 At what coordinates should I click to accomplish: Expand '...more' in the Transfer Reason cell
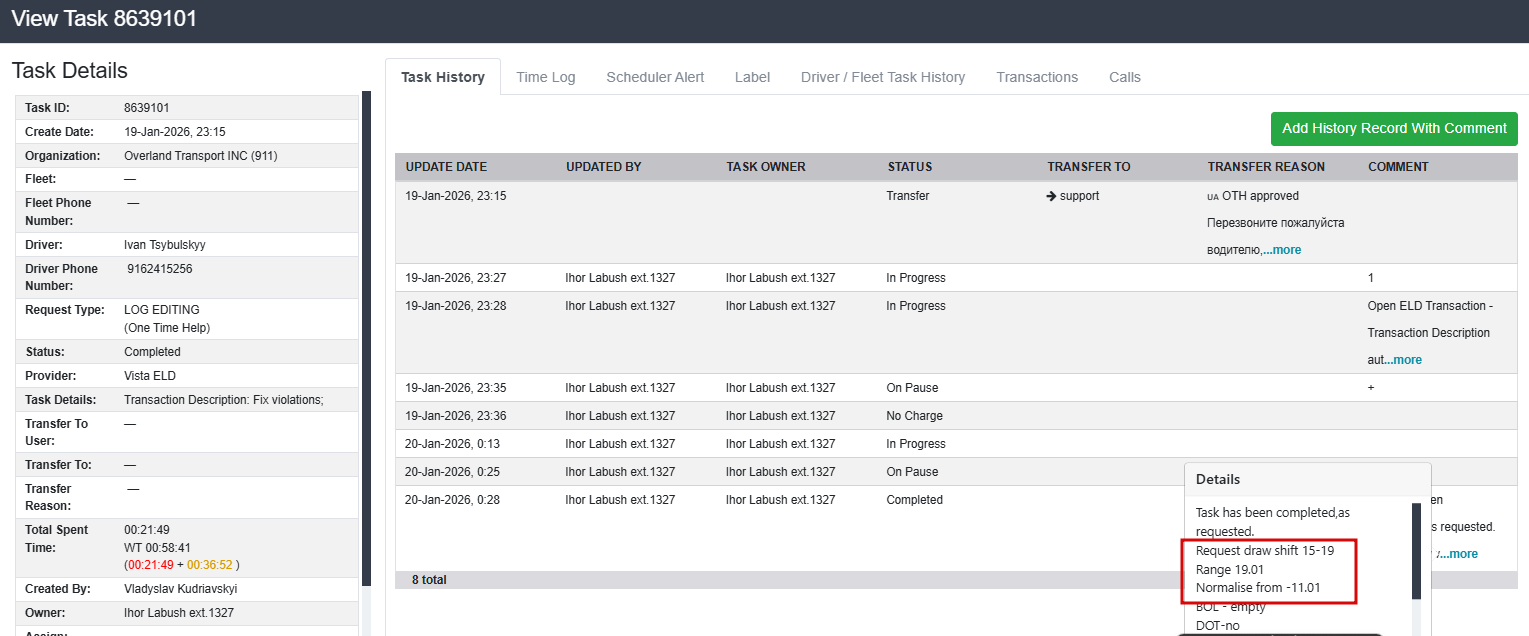click(1281, 250)
